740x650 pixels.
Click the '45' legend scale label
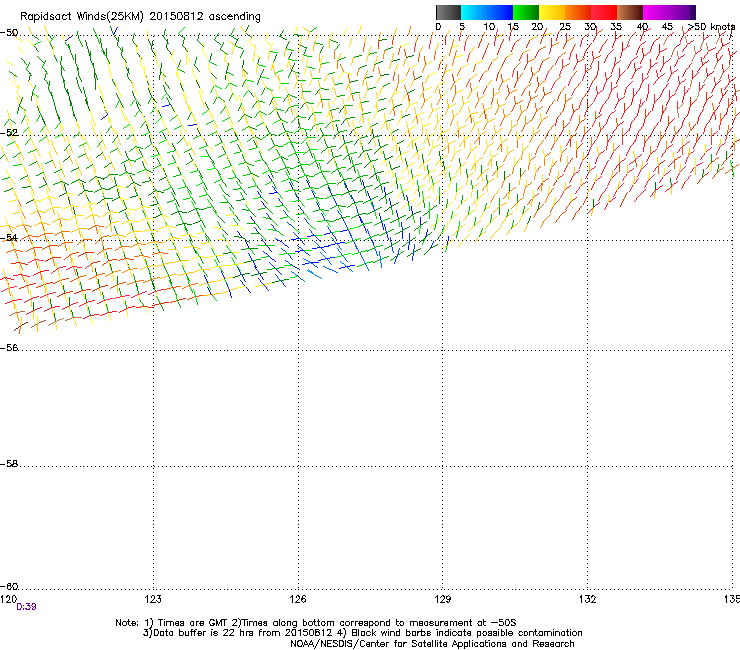tap(667, 27)
